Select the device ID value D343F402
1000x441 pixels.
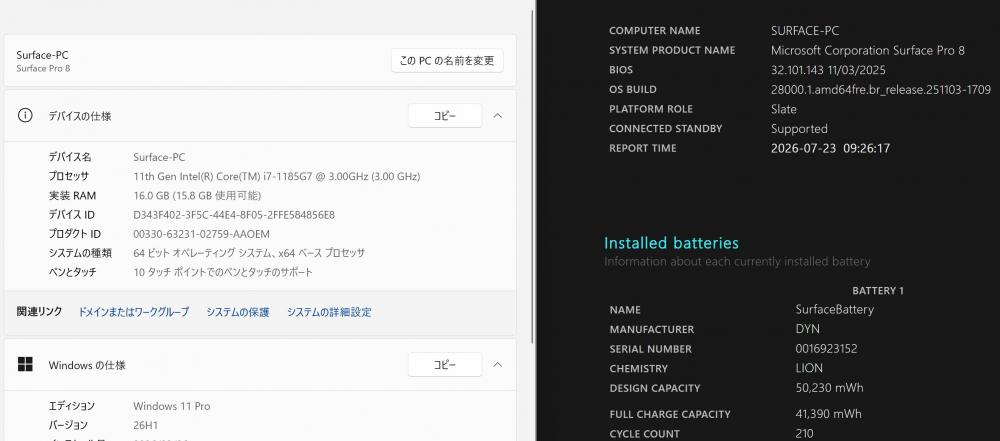(x=233, y=214)
